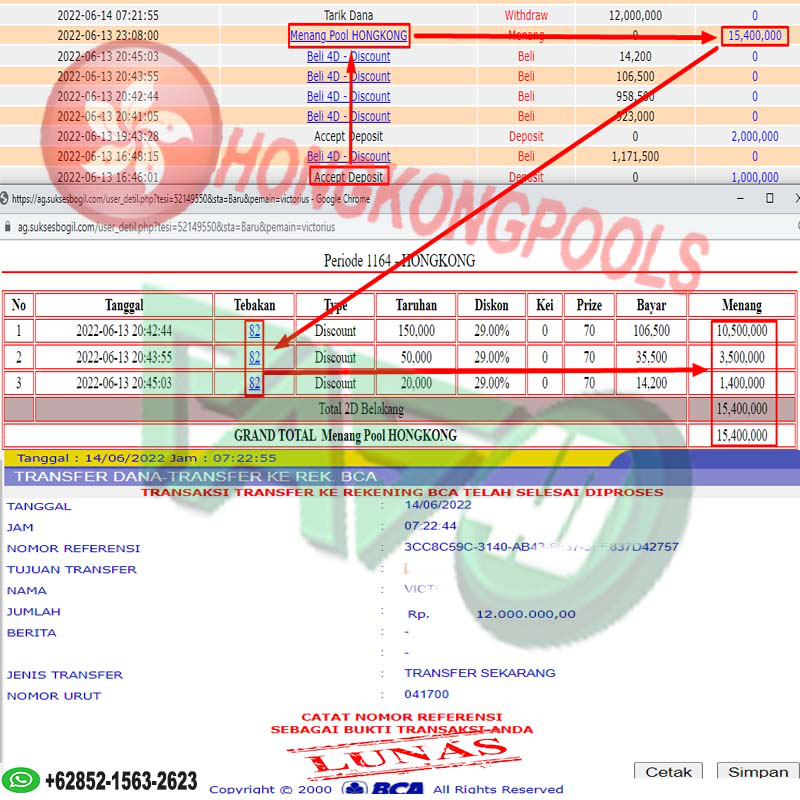Viewport: 800px width, 800px height.
Task: Click the Tarik Dana entry
Action: [x=348, y=15]
